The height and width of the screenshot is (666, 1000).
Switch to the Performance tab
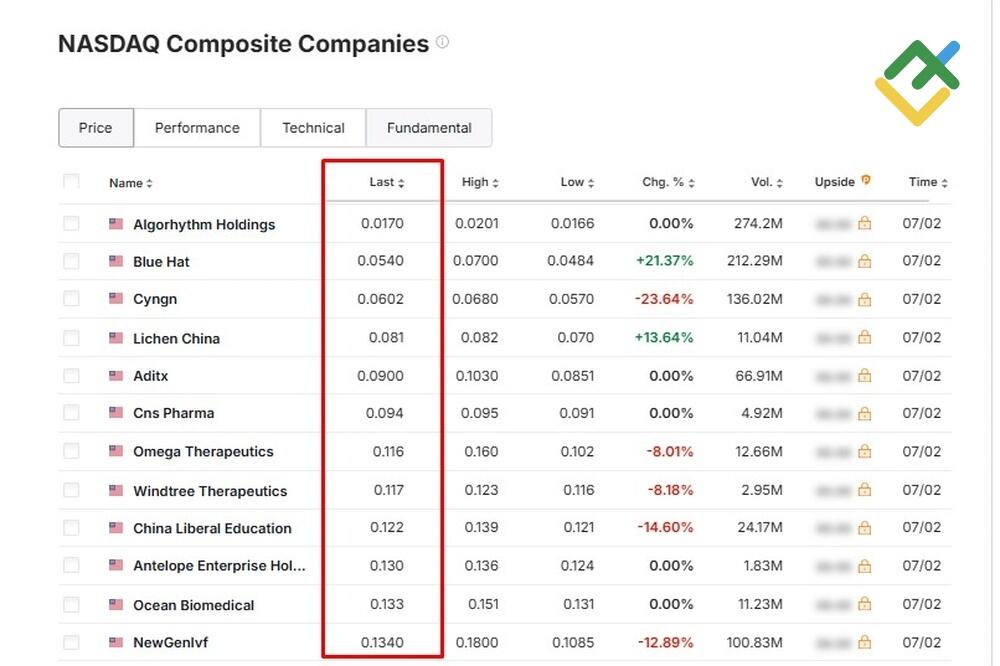coord(197,128)
